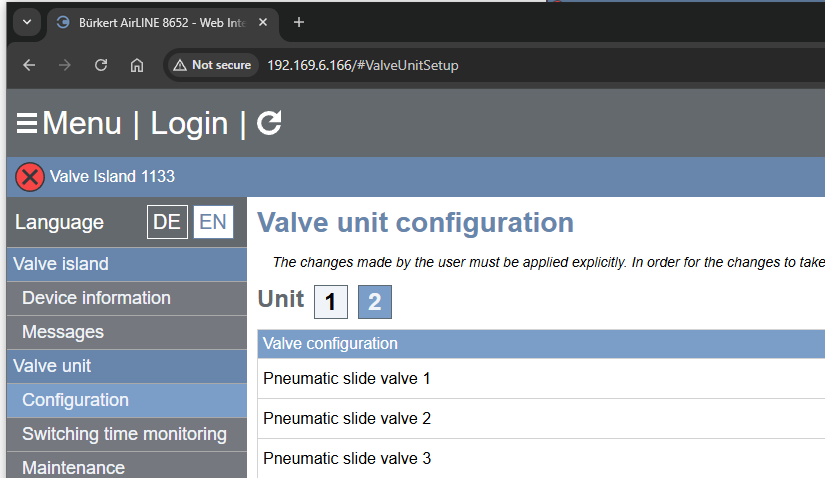
Task: Click the Valve configuration table header
Action: coord(541,344)
